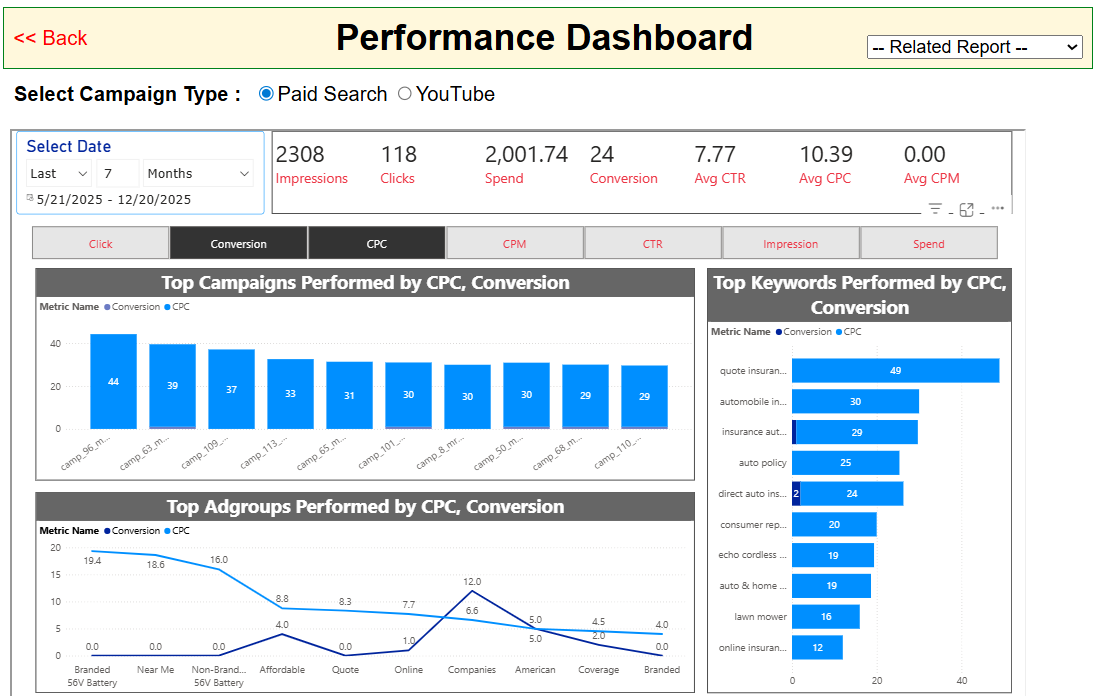The width and height of the screenshot is (1097, 696).
Task: Click Conversion legend marker in Top Adgroups
Action: (x=108, y=531)
